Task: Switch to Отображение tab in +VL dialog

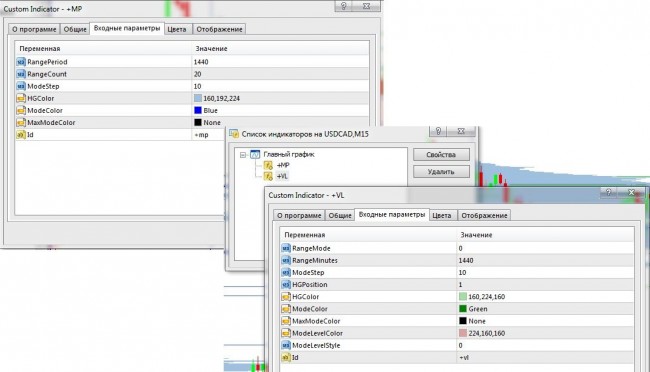Action: (484, 215)
